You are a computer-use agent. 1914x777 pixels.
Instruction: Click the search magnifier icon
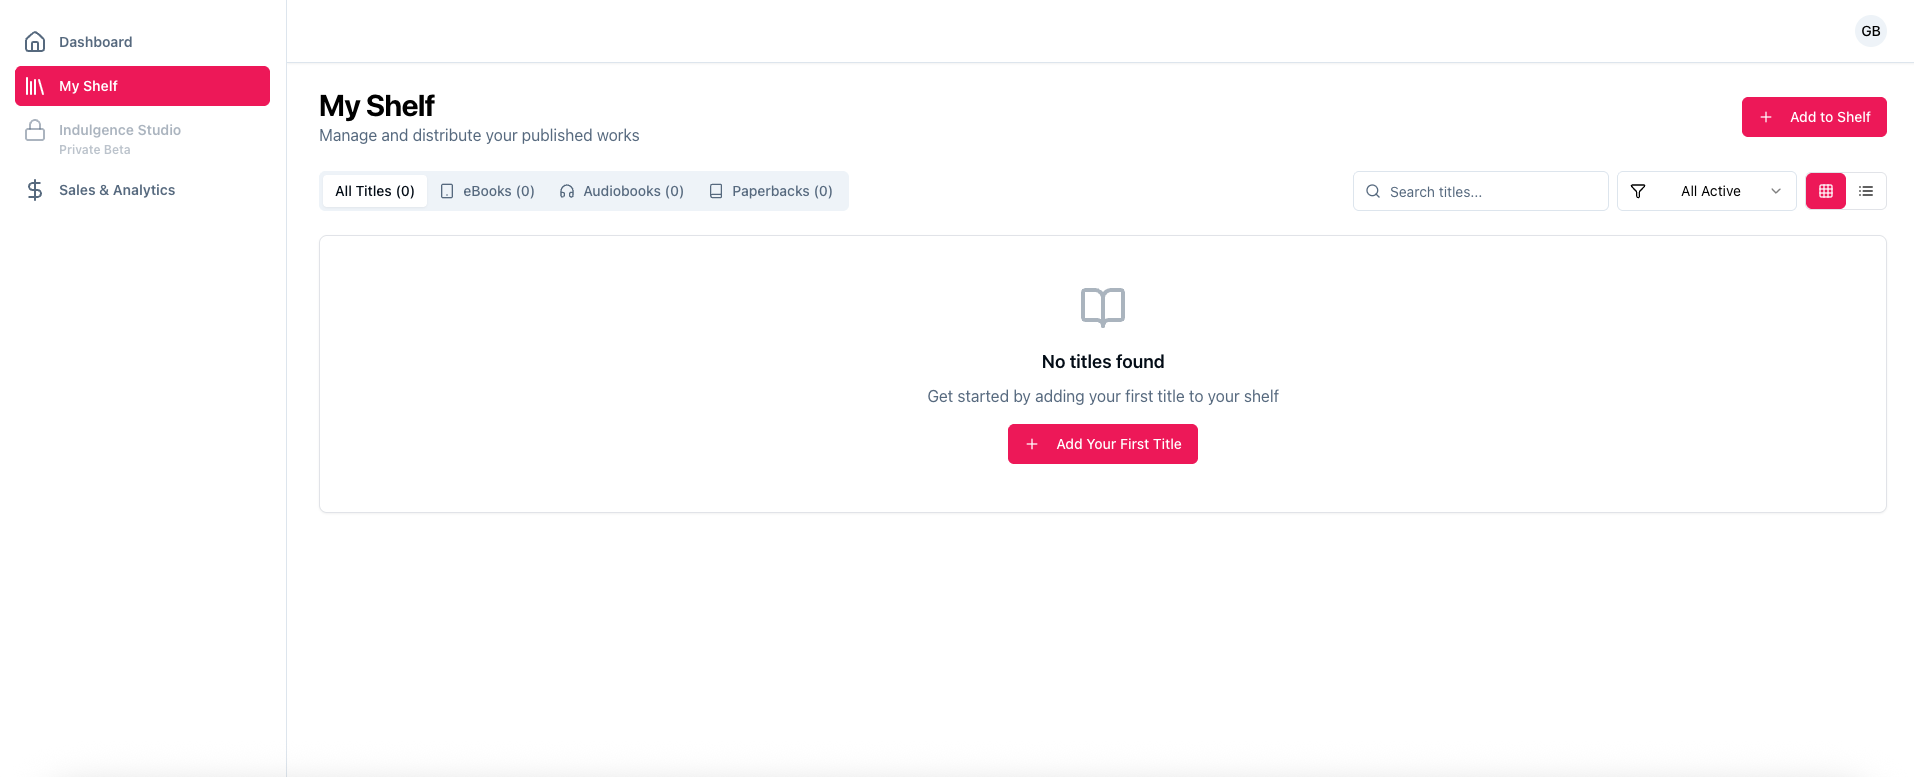coord(1373,191)
